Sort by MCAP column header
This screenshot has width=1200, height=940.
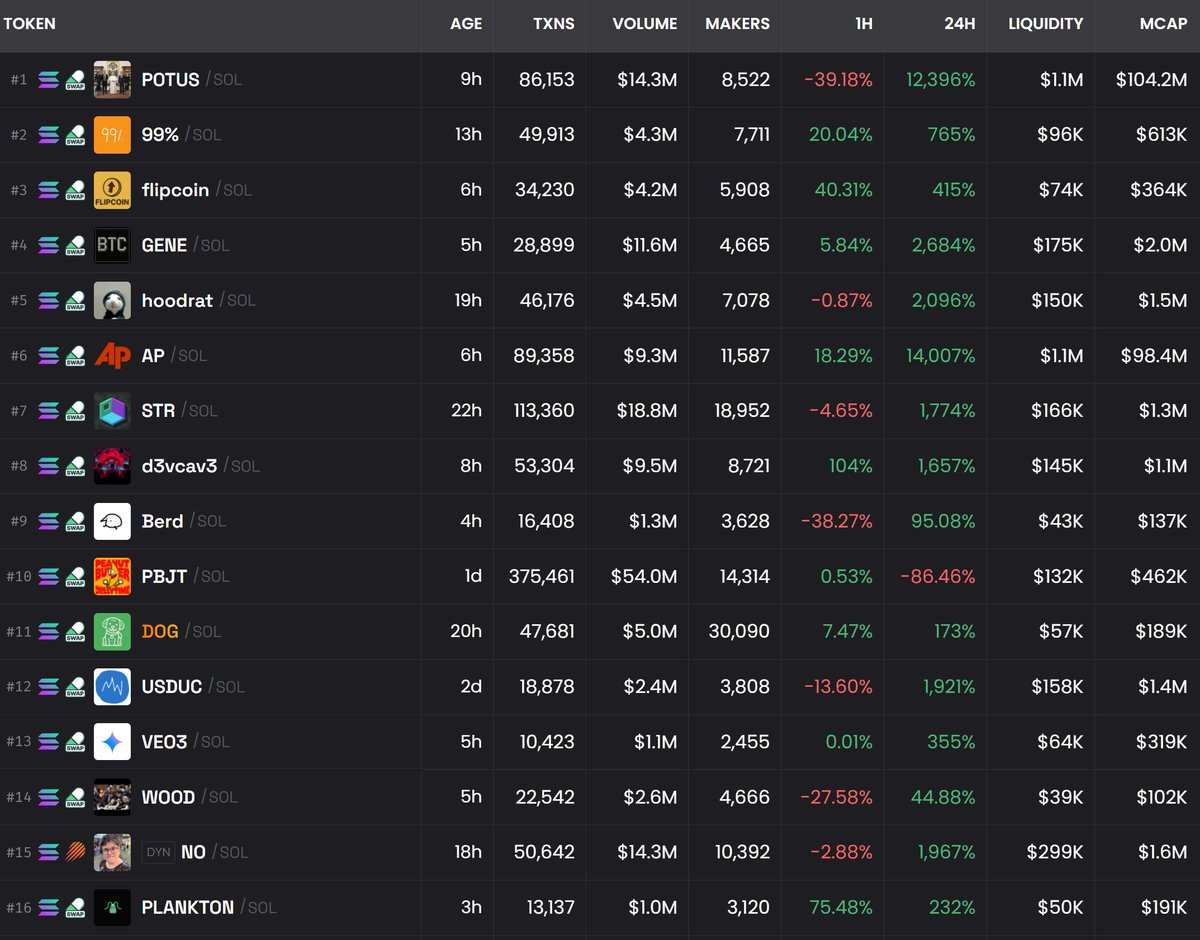coord(1164,24)
